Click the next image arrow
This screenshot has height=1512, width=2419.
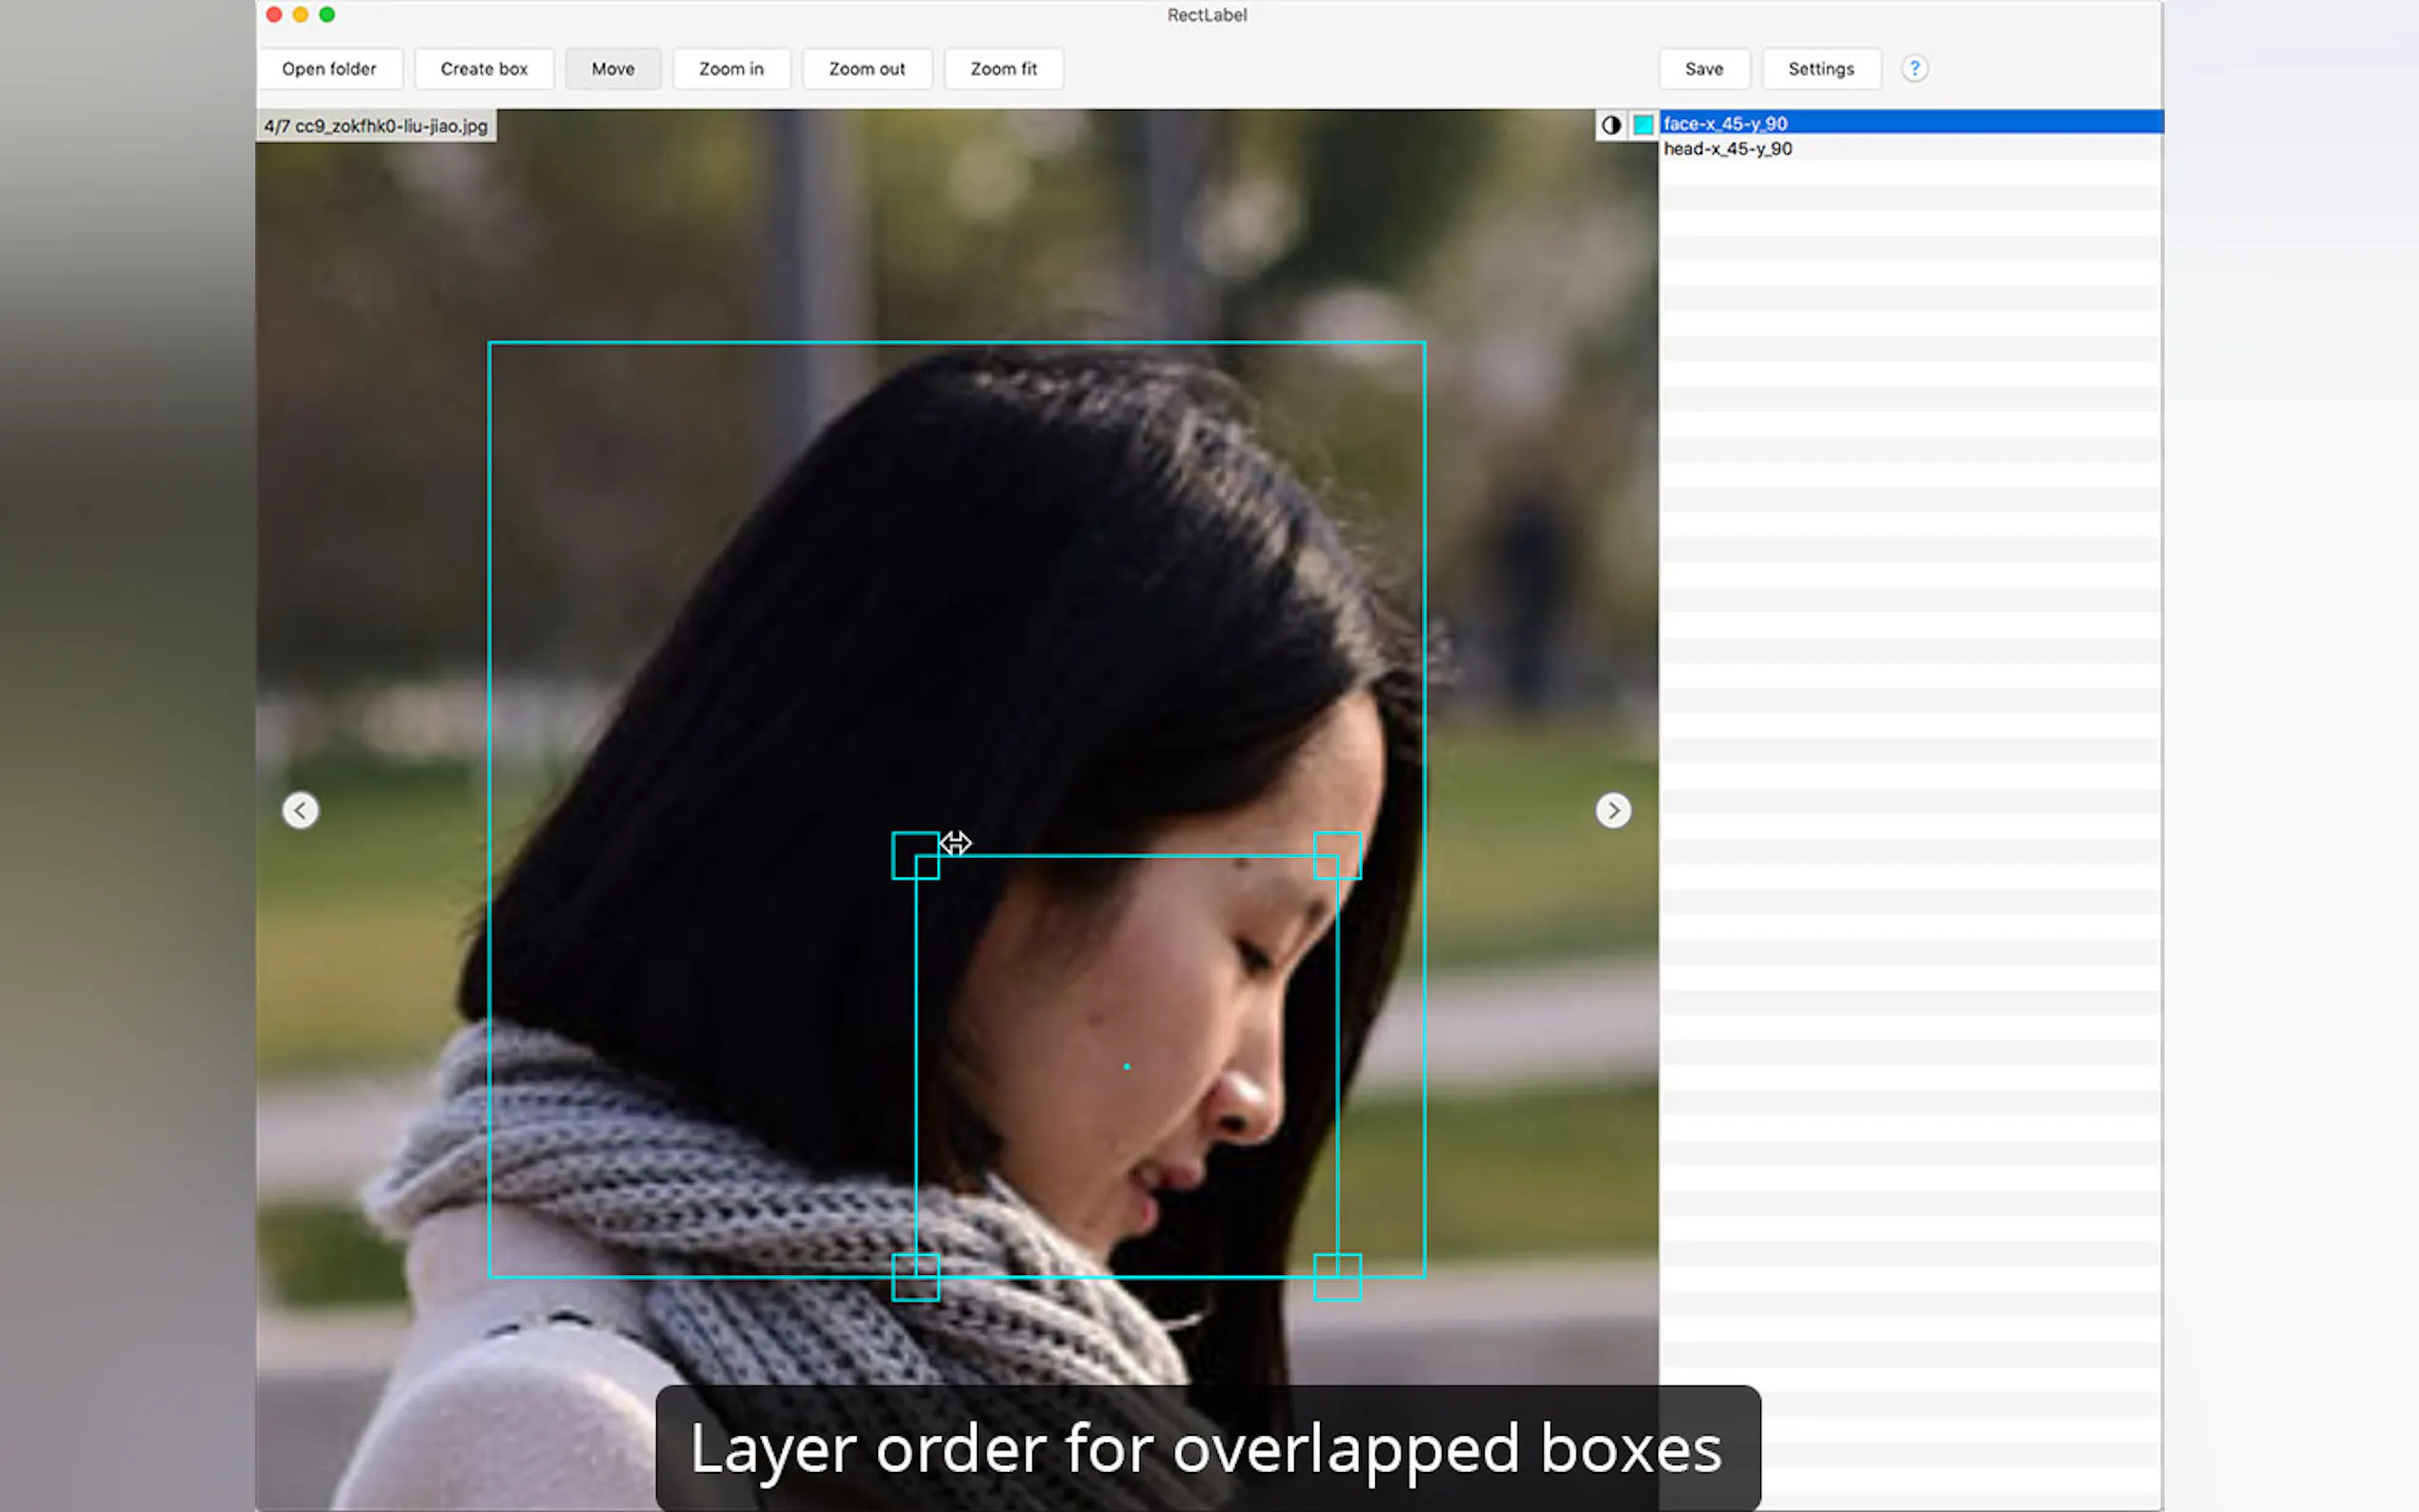[x=1612, y=810]
